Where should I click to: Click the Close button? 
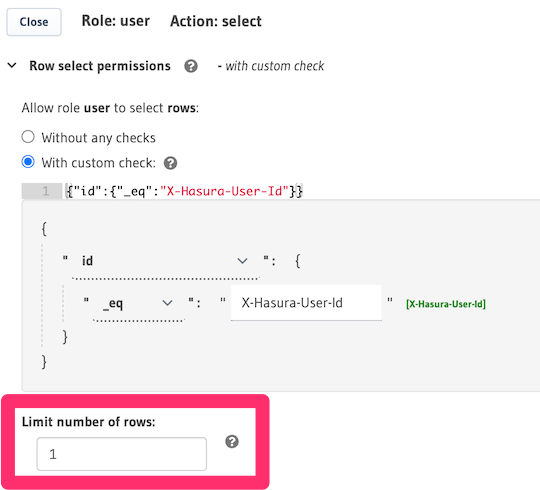[x=34, y=22]
